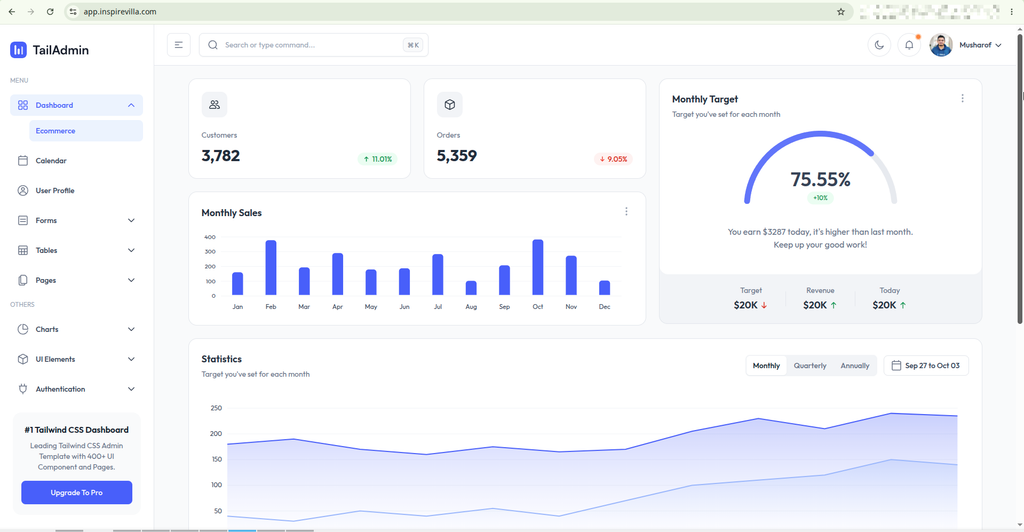Go back in browser history

[12, 12]
